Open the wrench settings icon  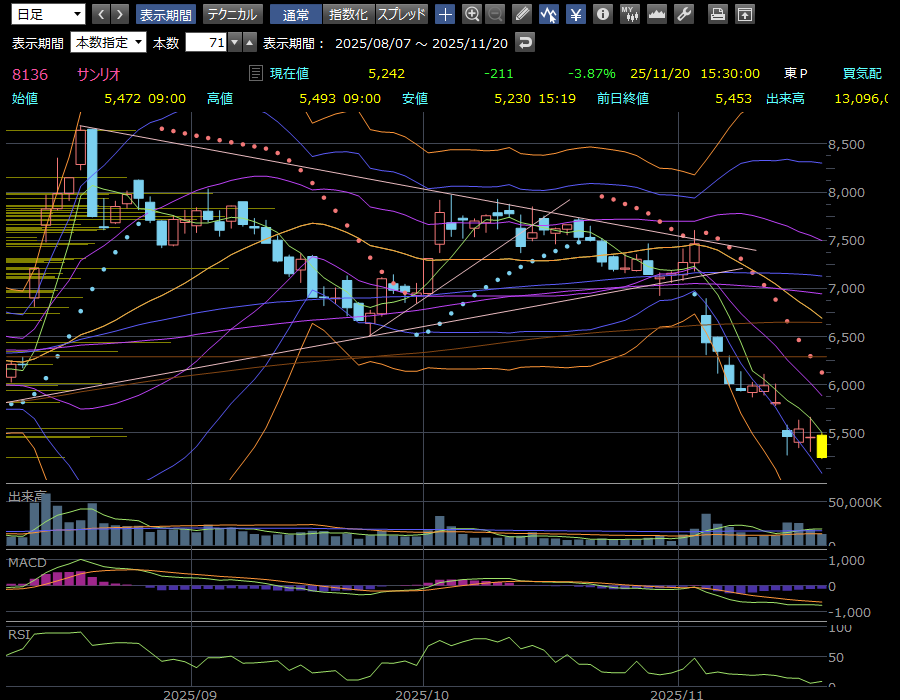tap(684, 14)
